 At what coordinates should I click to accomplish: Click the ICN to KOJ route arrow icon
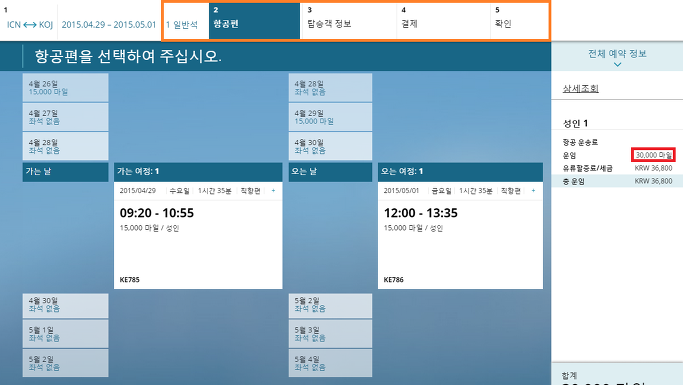click(30, 25)
